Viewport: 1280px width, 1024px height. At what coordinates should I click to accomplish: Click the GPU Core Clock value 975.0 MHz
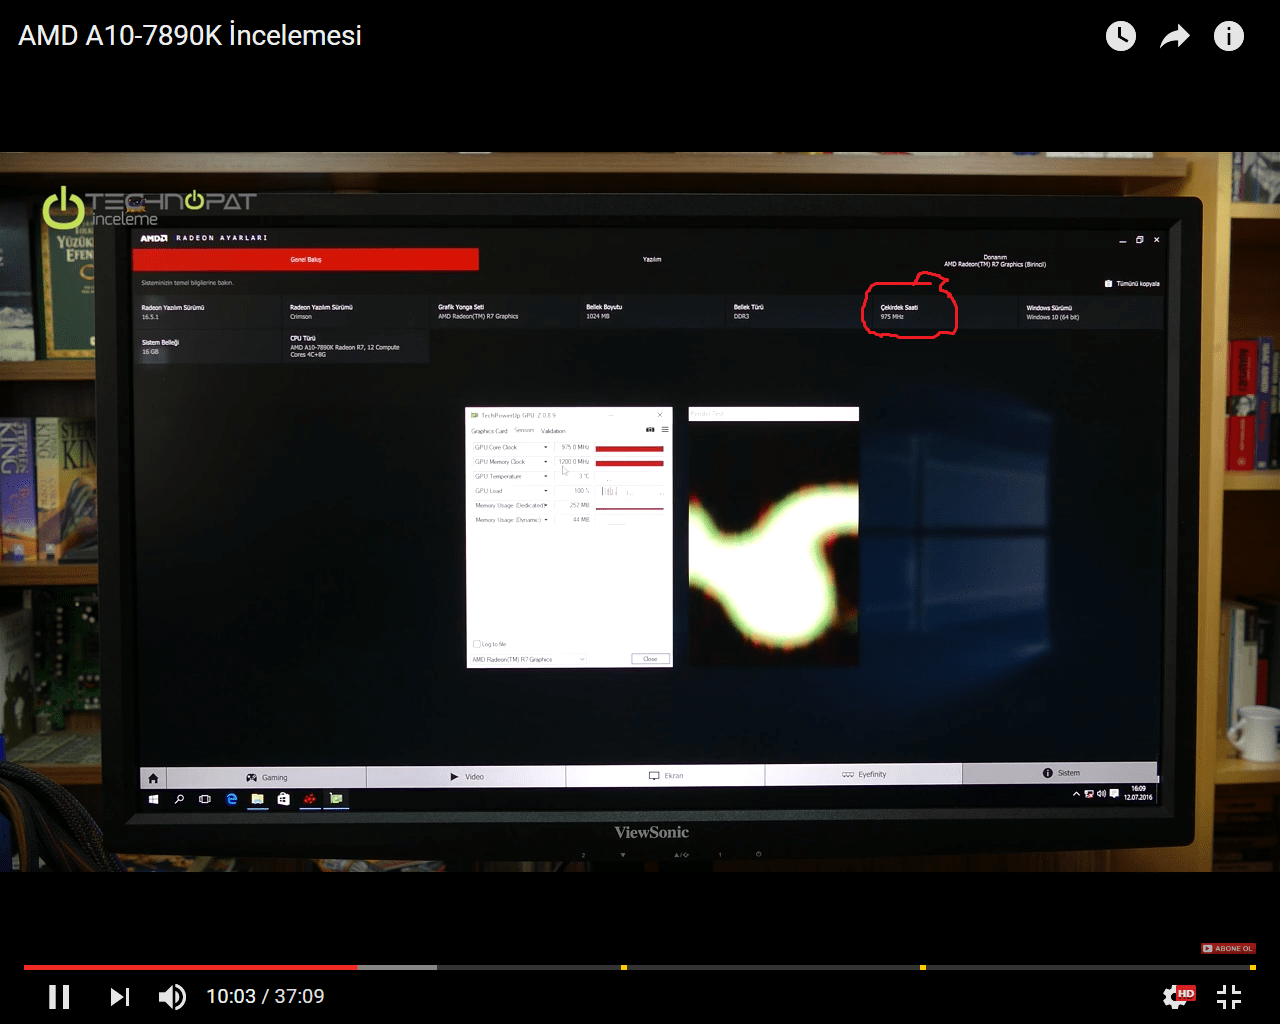tap(574, 447)
